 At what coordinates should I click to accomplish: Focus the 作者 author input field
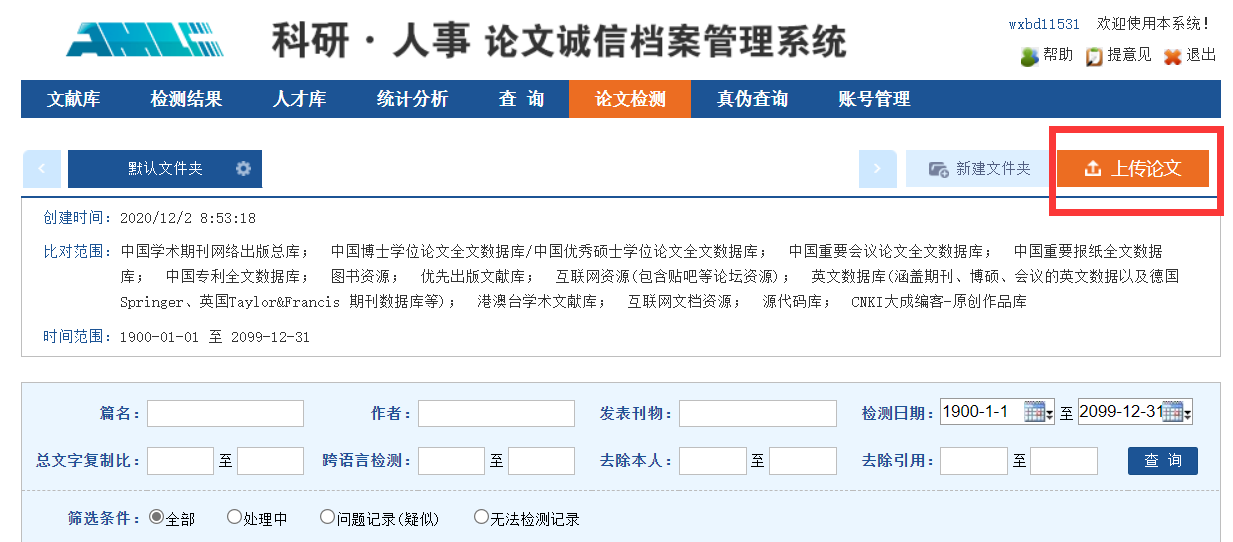(x=496, y=413)
